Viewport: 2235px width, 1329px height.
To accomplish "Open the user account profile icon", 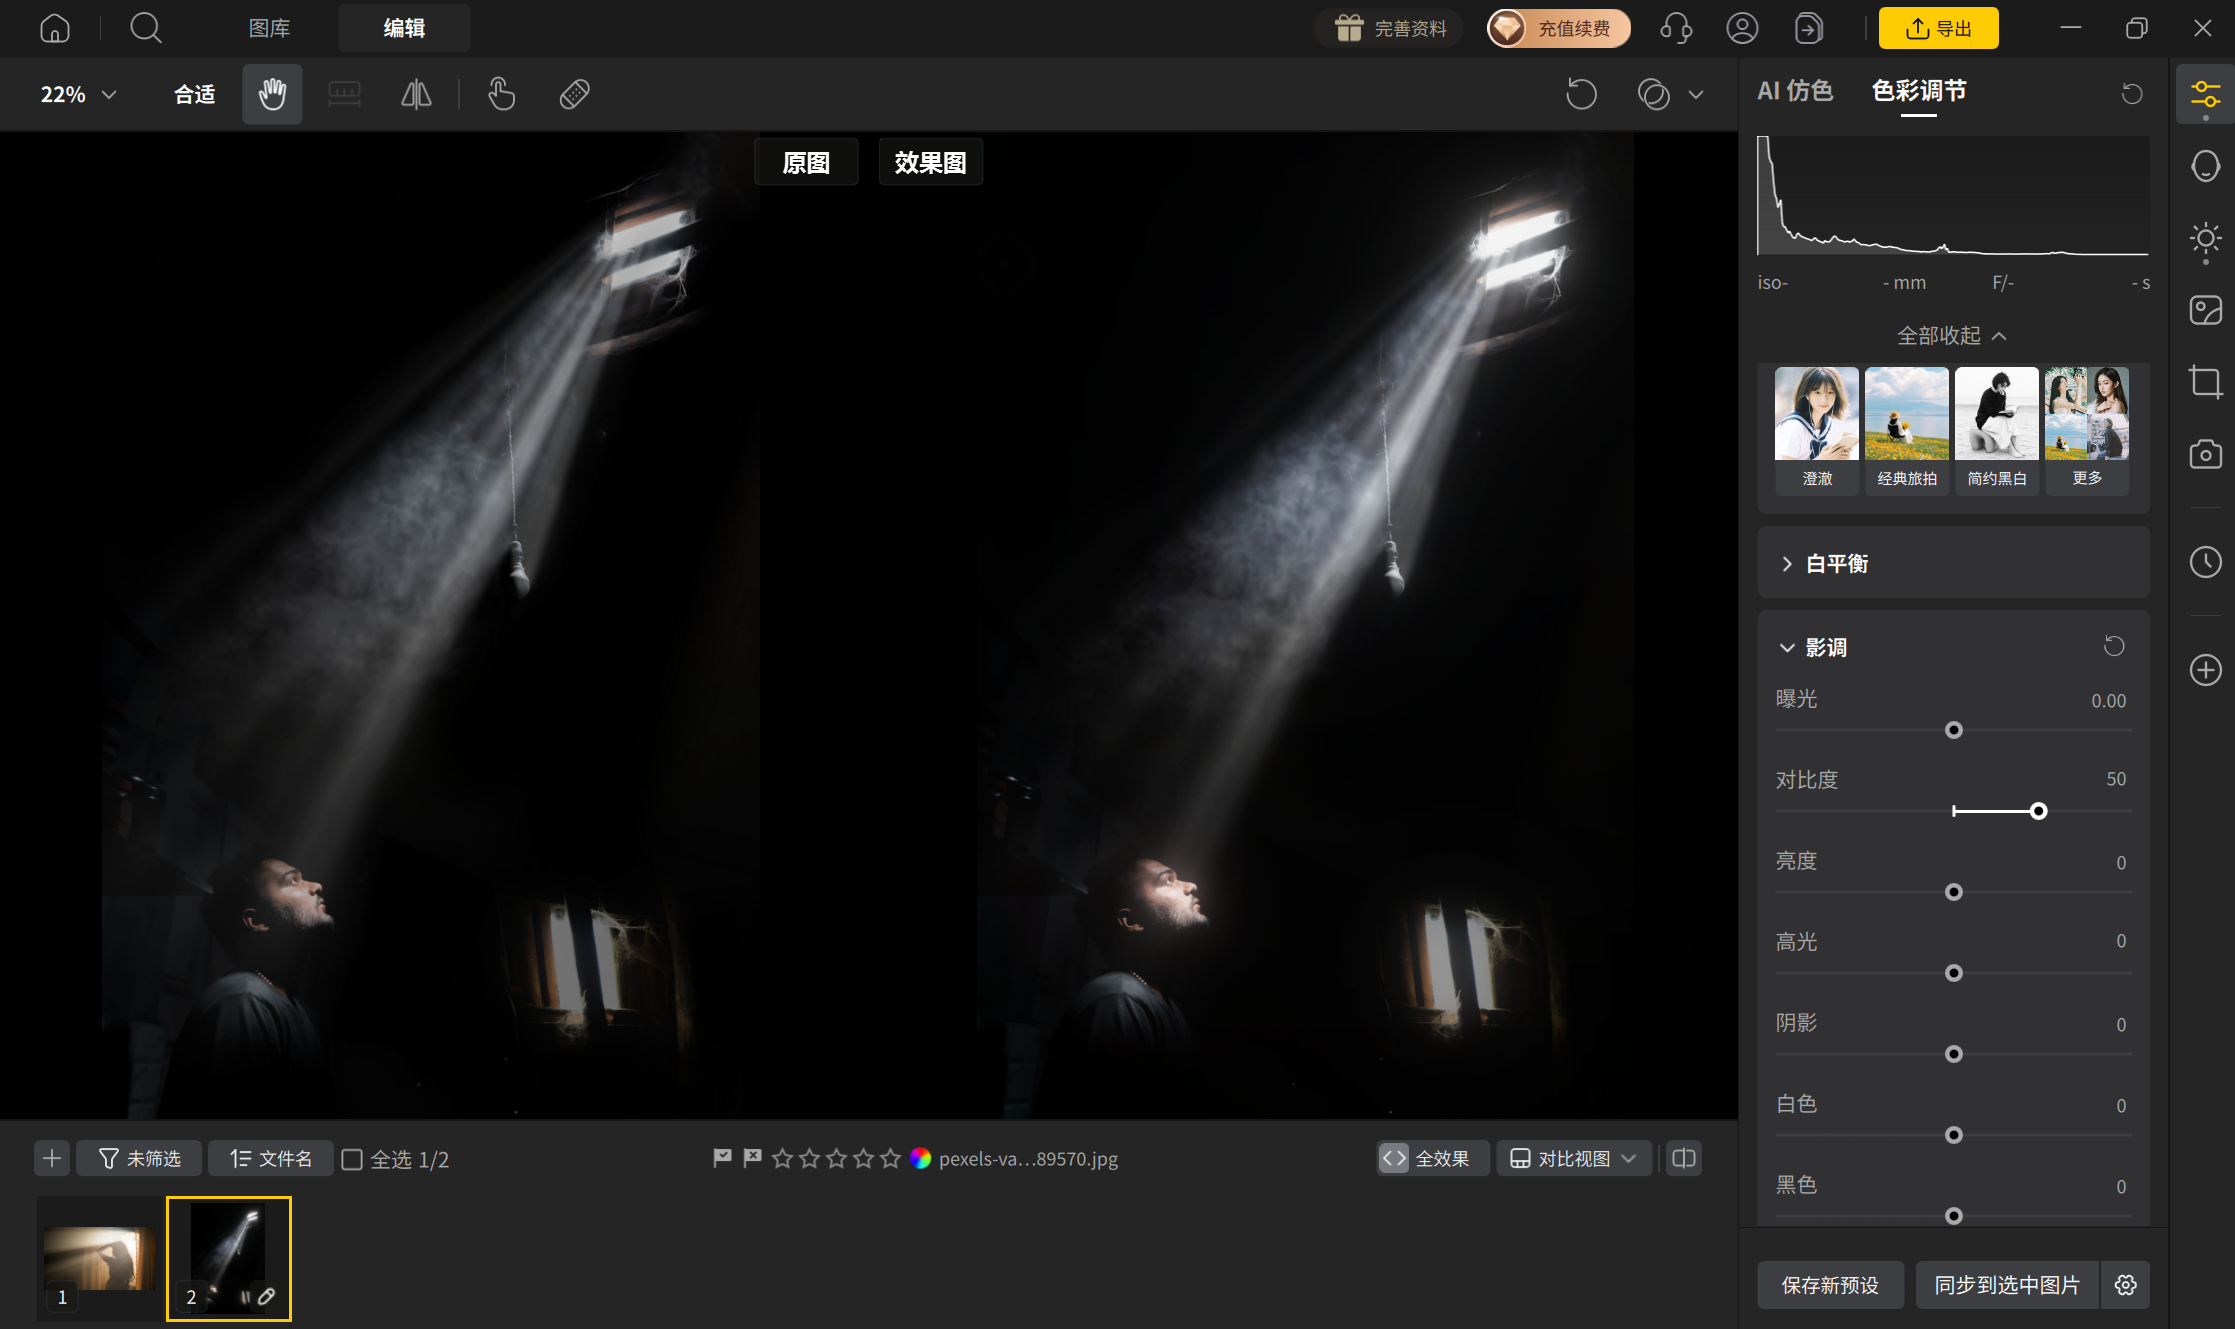I will 1742,28.
